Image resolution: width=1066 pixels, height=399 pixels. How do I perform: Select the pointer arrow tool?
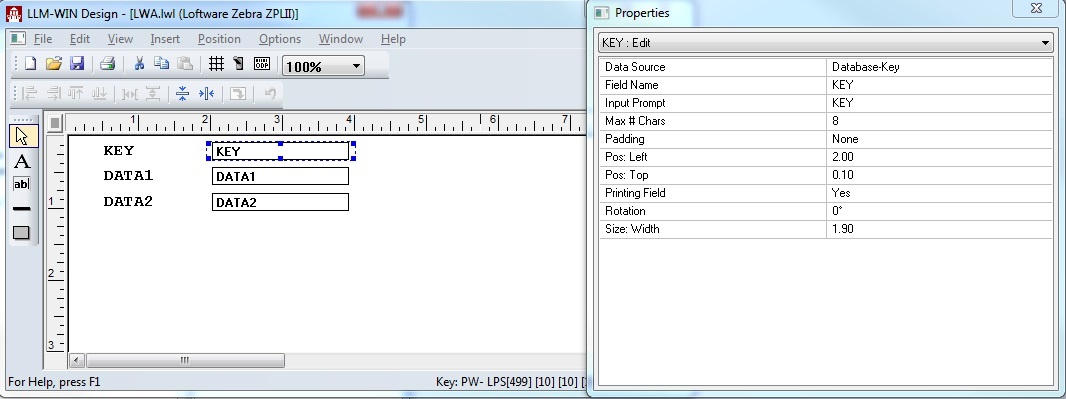[x=22, y=136]
